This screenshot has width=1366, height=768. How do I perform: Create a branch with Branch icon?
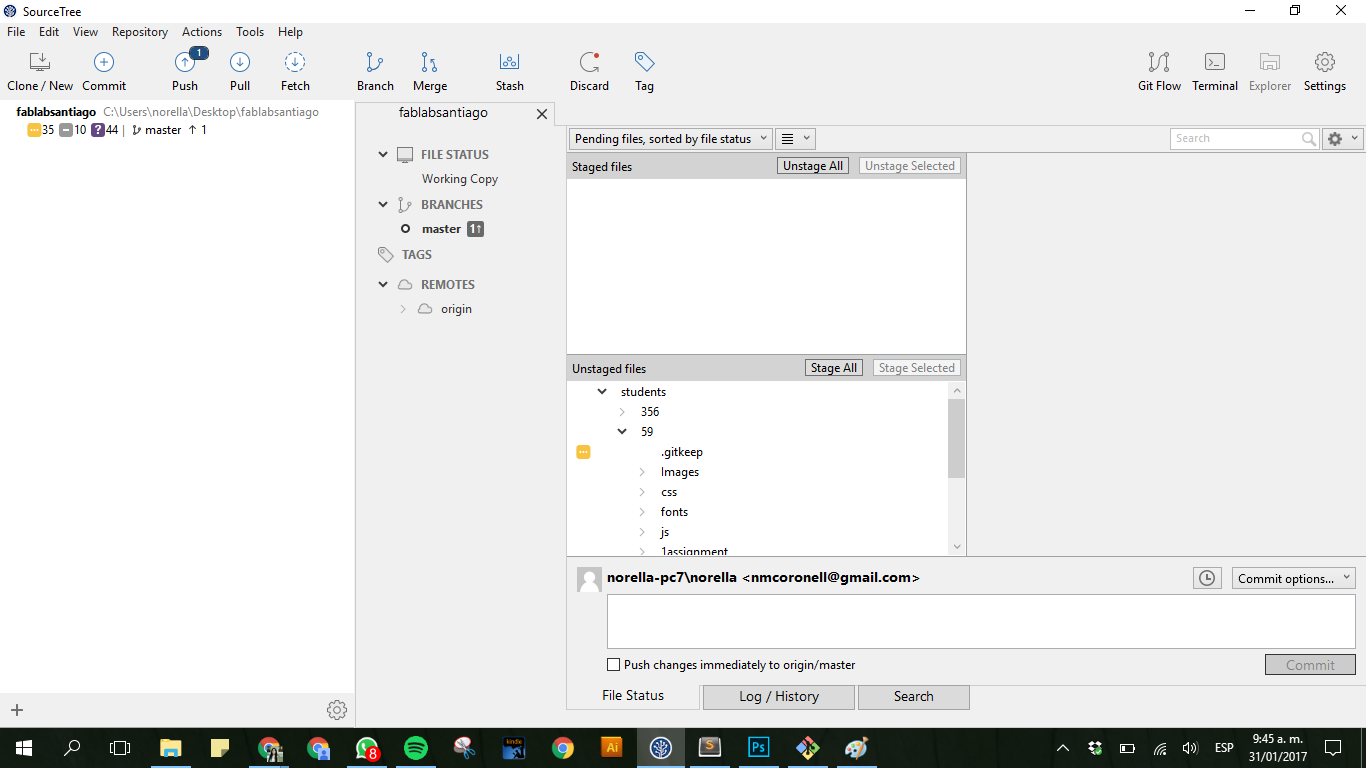pos(375,63)
